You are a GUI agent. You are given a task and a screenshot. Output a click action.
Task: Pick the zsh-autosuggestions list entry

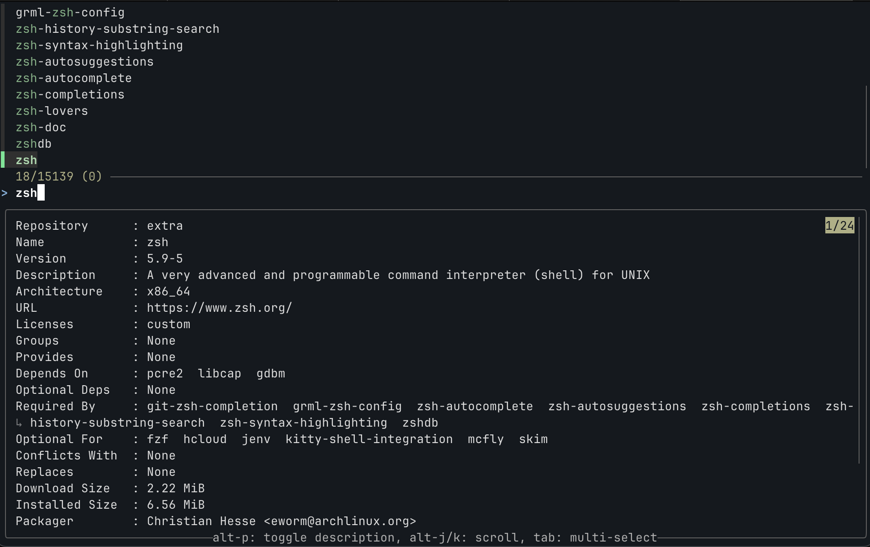point(84,62)
